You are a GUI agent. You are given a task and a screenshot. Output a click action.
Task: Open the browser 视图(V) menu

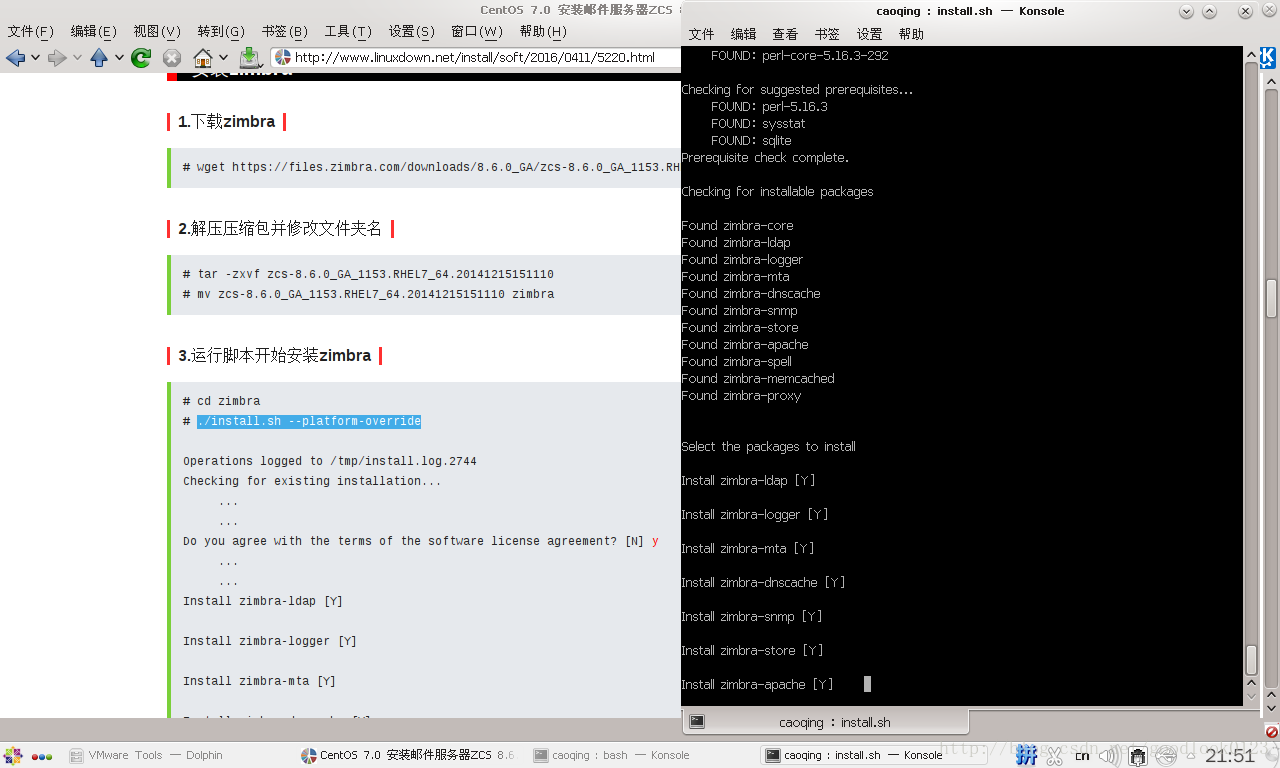click(x=157, y=32)
